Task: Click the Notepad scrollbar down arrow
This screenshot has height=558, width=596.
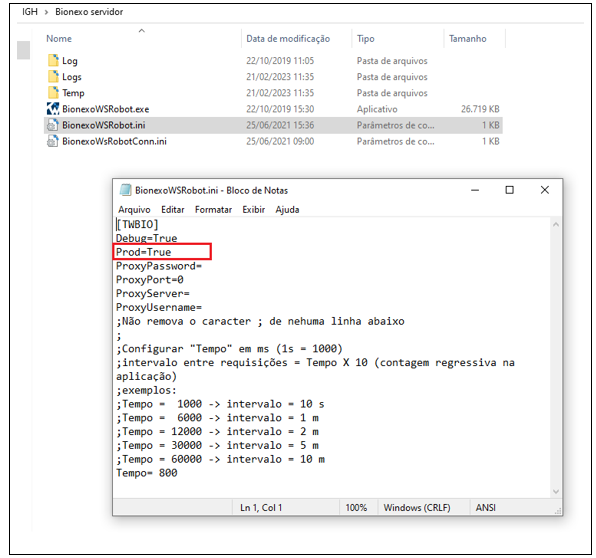Action: (556, 491)
